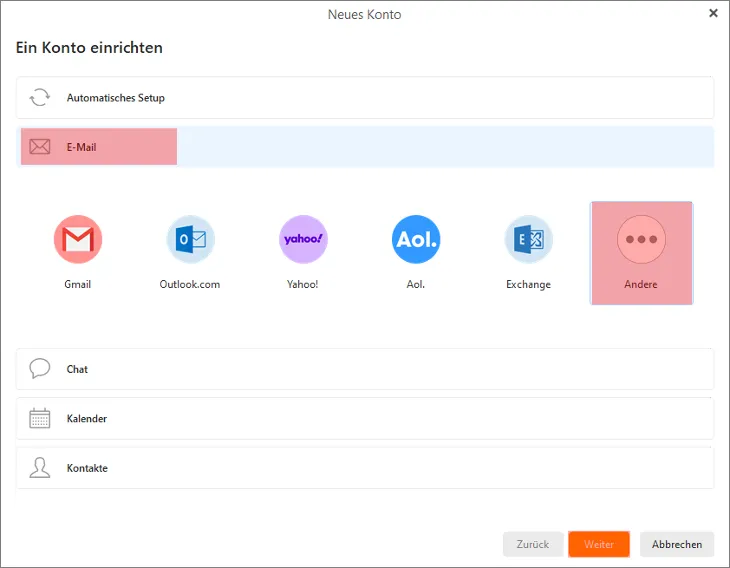Image resolution: width=730 pixels, height=568 pixels.
Task: Click the Yahoo! label text
Action: [303, 284]
